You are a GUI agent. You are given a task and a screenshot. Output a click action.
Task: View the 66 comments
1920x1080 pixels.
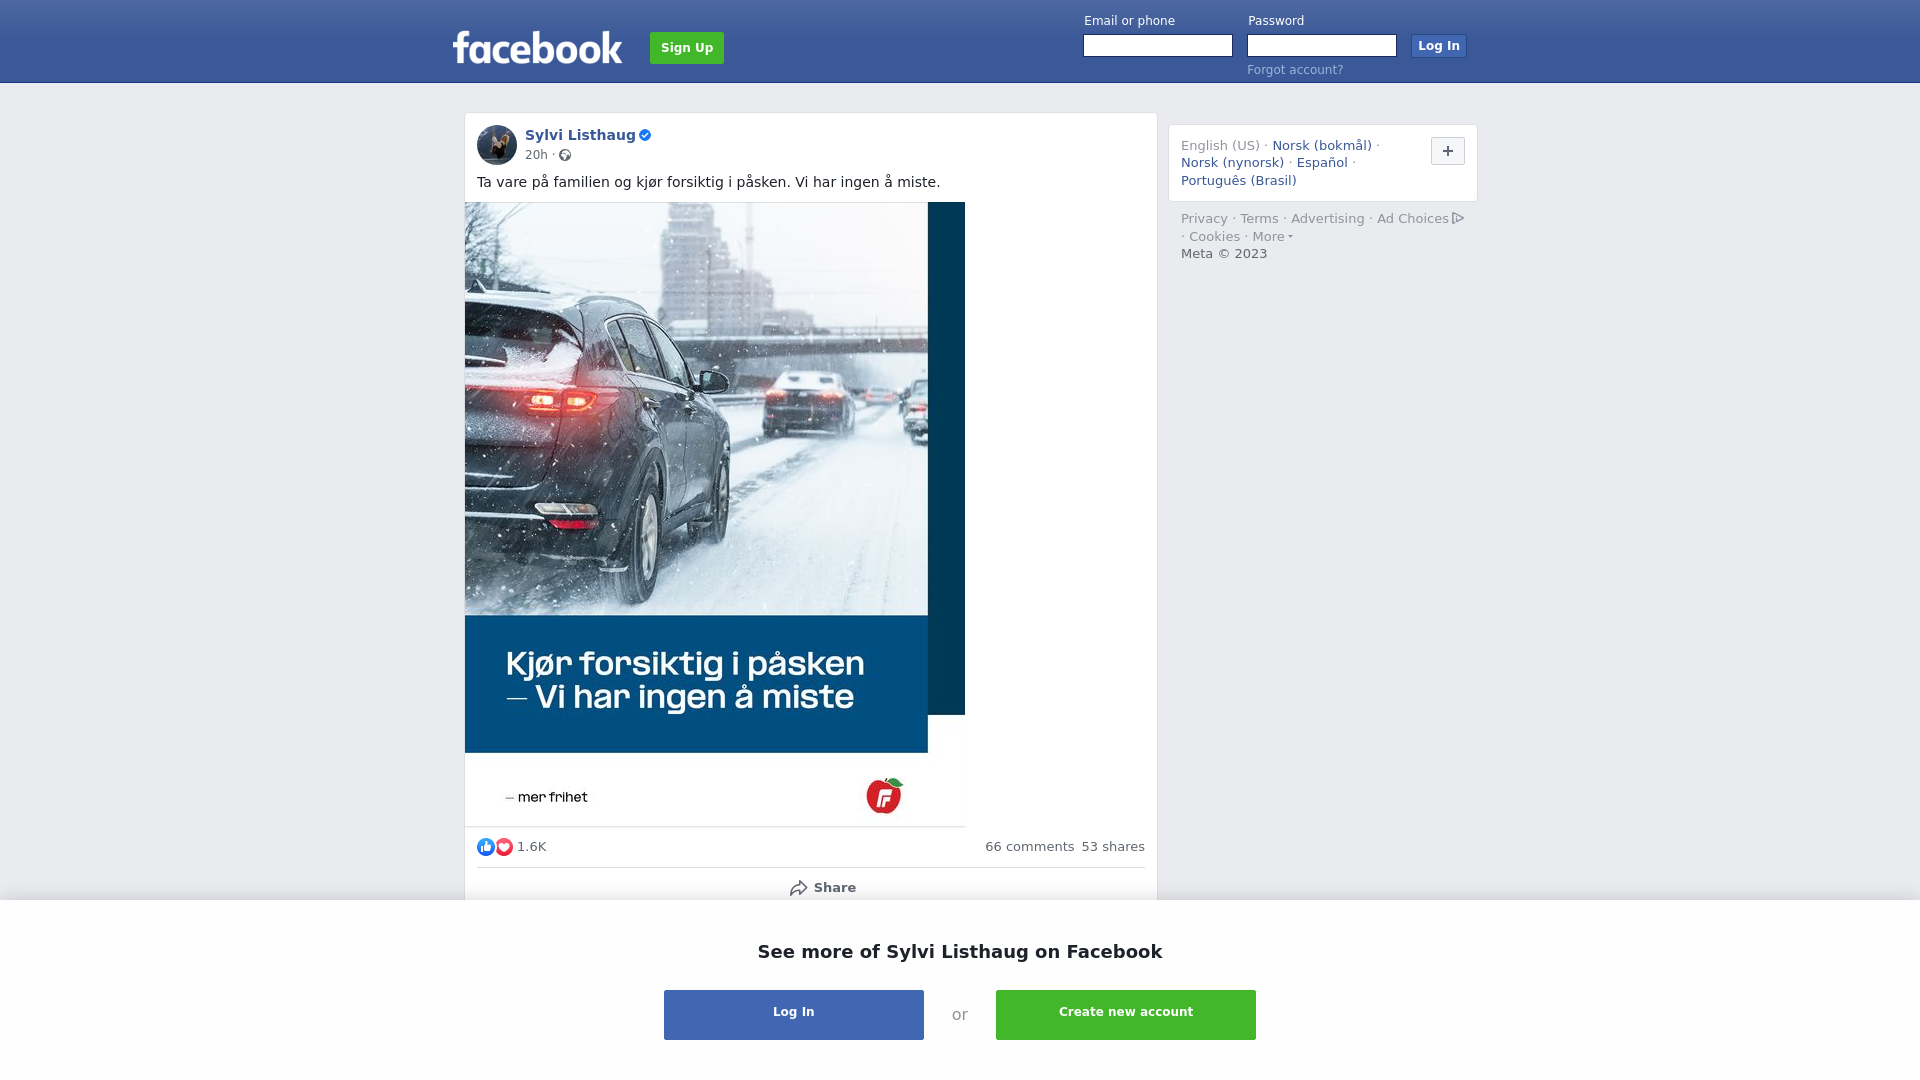[1029, 847]
